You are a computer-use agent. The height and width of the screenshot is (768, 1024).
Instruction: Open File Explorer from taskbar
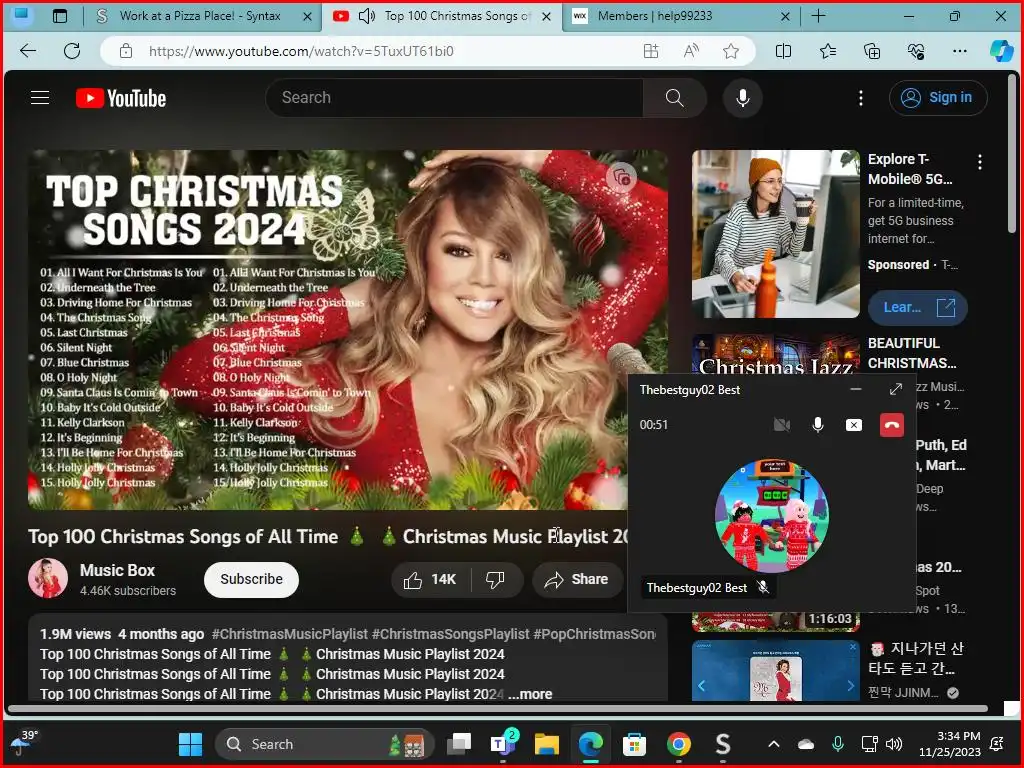click(x=547, y=744)
